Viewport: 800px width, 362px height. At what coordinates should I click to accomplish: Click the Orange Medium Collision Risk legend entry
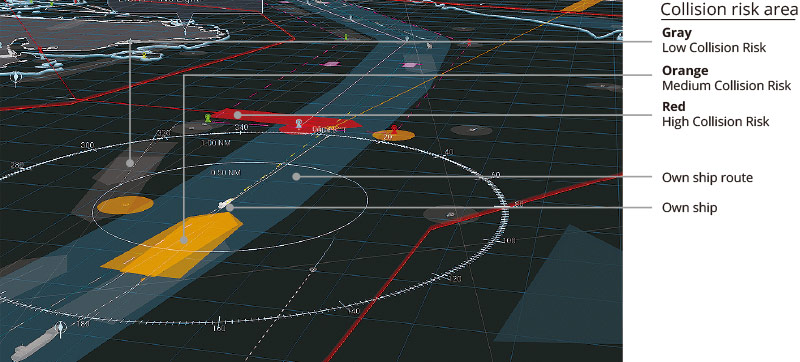point(727,78)
